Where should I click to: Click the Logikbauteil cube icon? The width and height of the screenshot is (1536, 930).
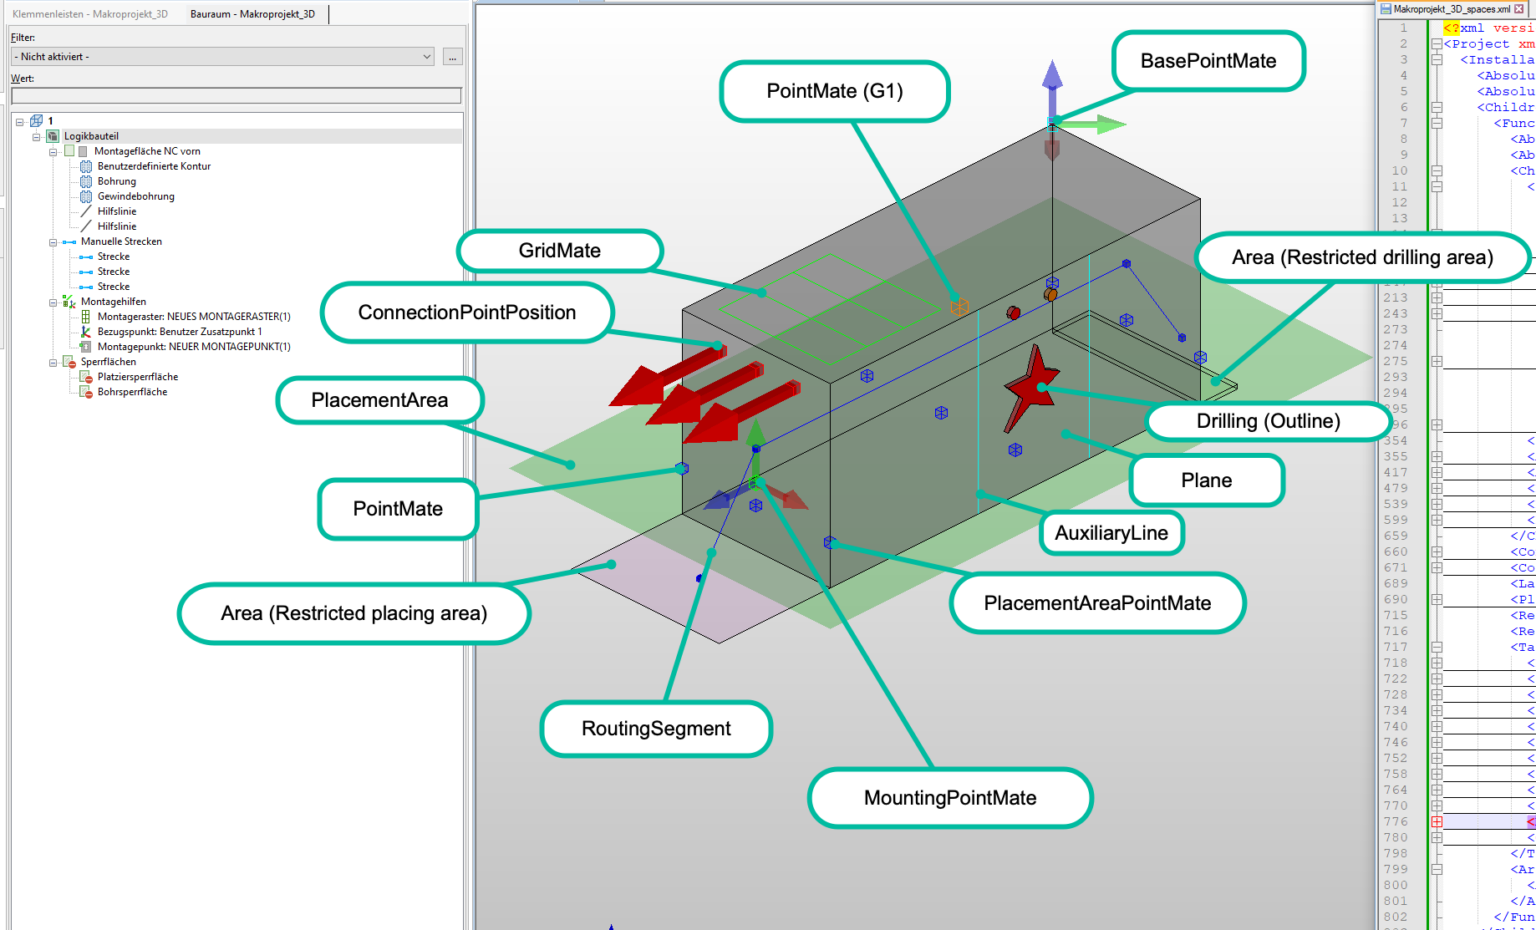[52, 135]
